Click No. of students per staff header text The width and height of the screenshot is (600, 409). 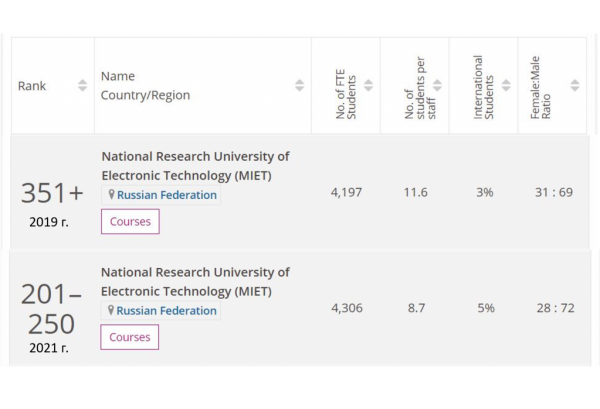[x=420, y=88]
